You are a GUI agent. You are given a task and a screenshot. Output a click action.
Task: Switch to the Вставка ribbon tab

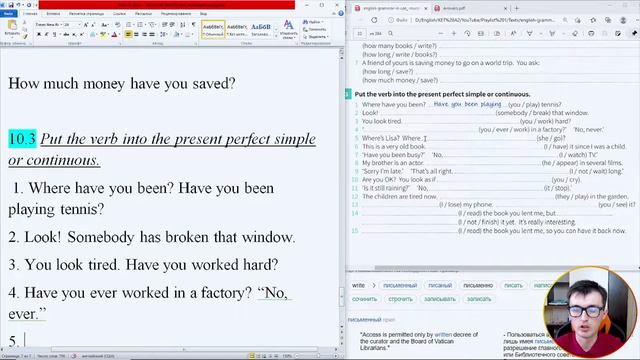53,13
